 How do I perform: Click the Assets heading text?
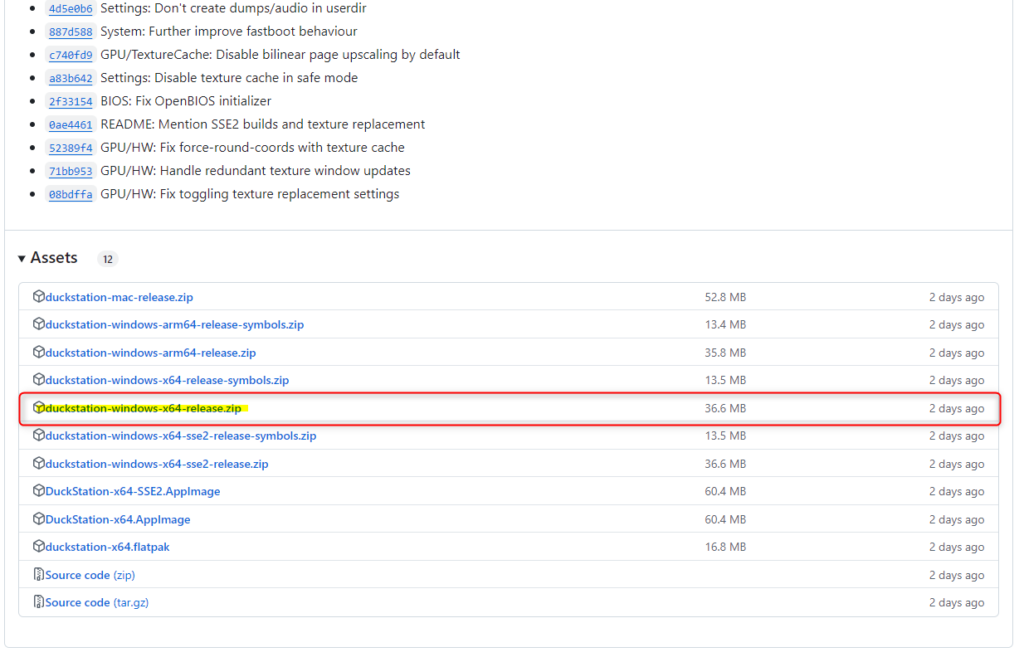(x=54, y=258)
